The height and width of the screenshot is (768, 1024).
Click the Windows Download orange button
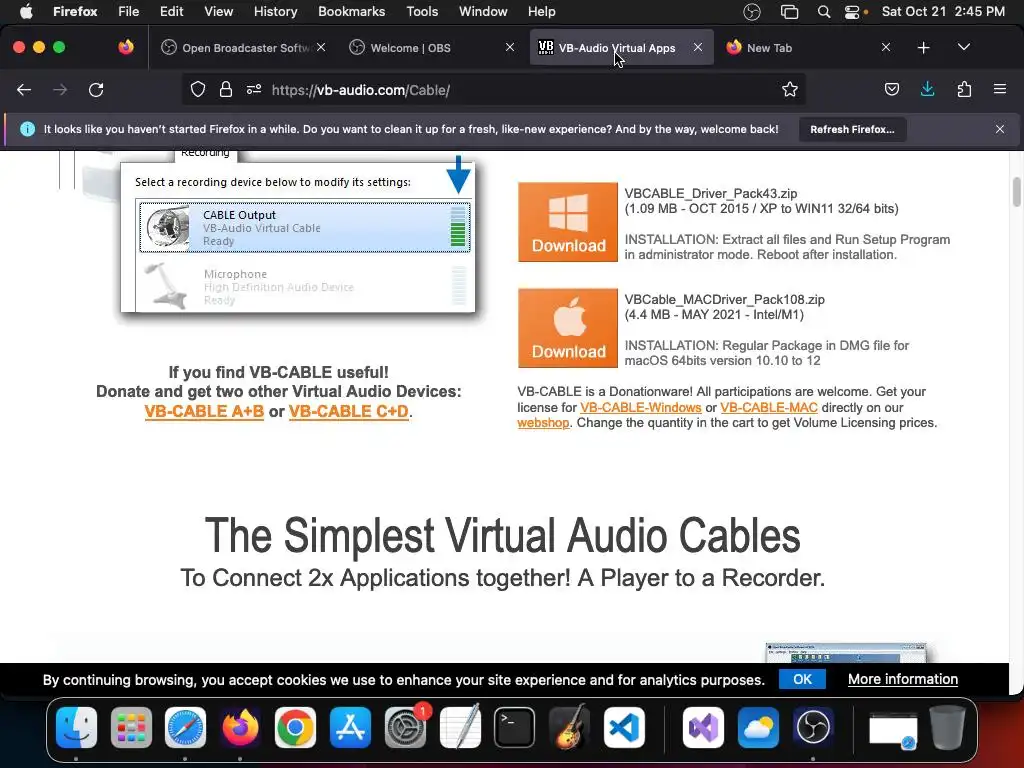(568, 222)
